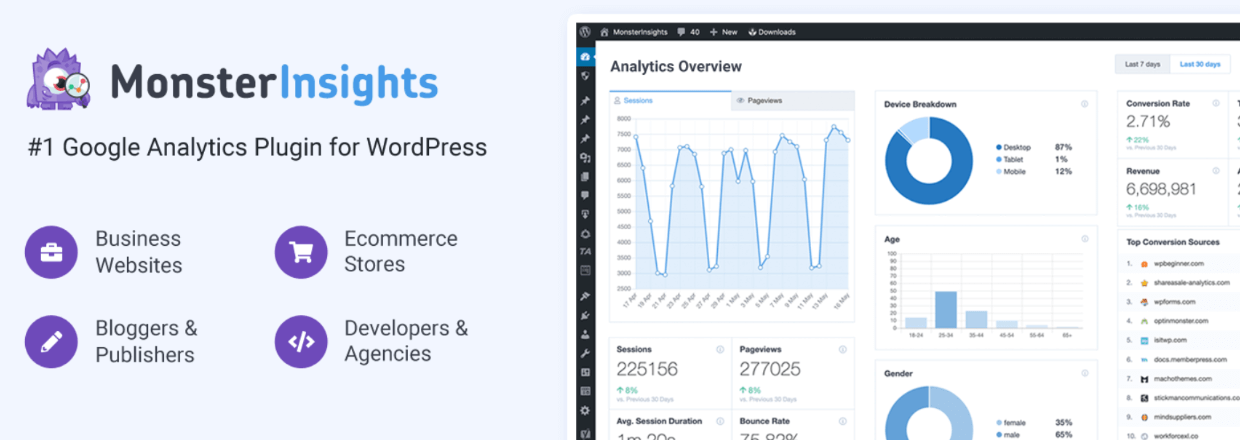Click the Bounce Rate info icon
Viewport: 1240px width, 440px height.
pos(843,421)
